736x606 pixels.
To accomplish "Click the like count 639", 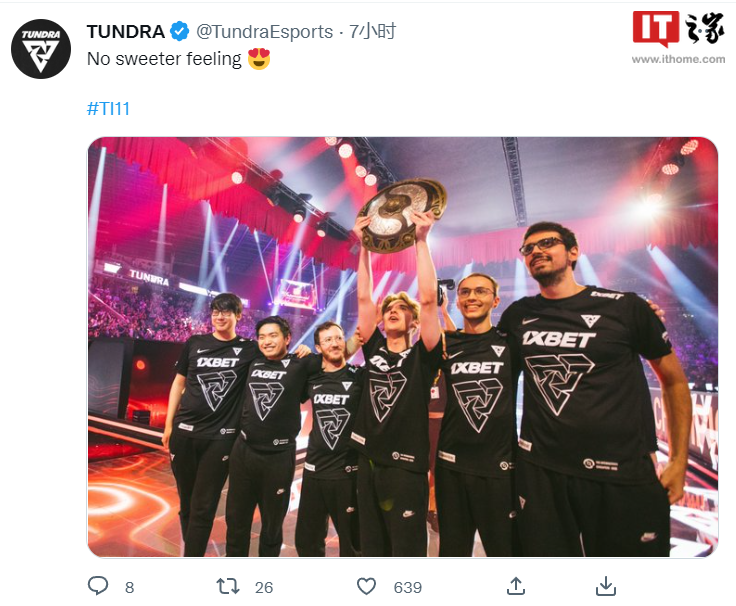I will coord(408,587).
